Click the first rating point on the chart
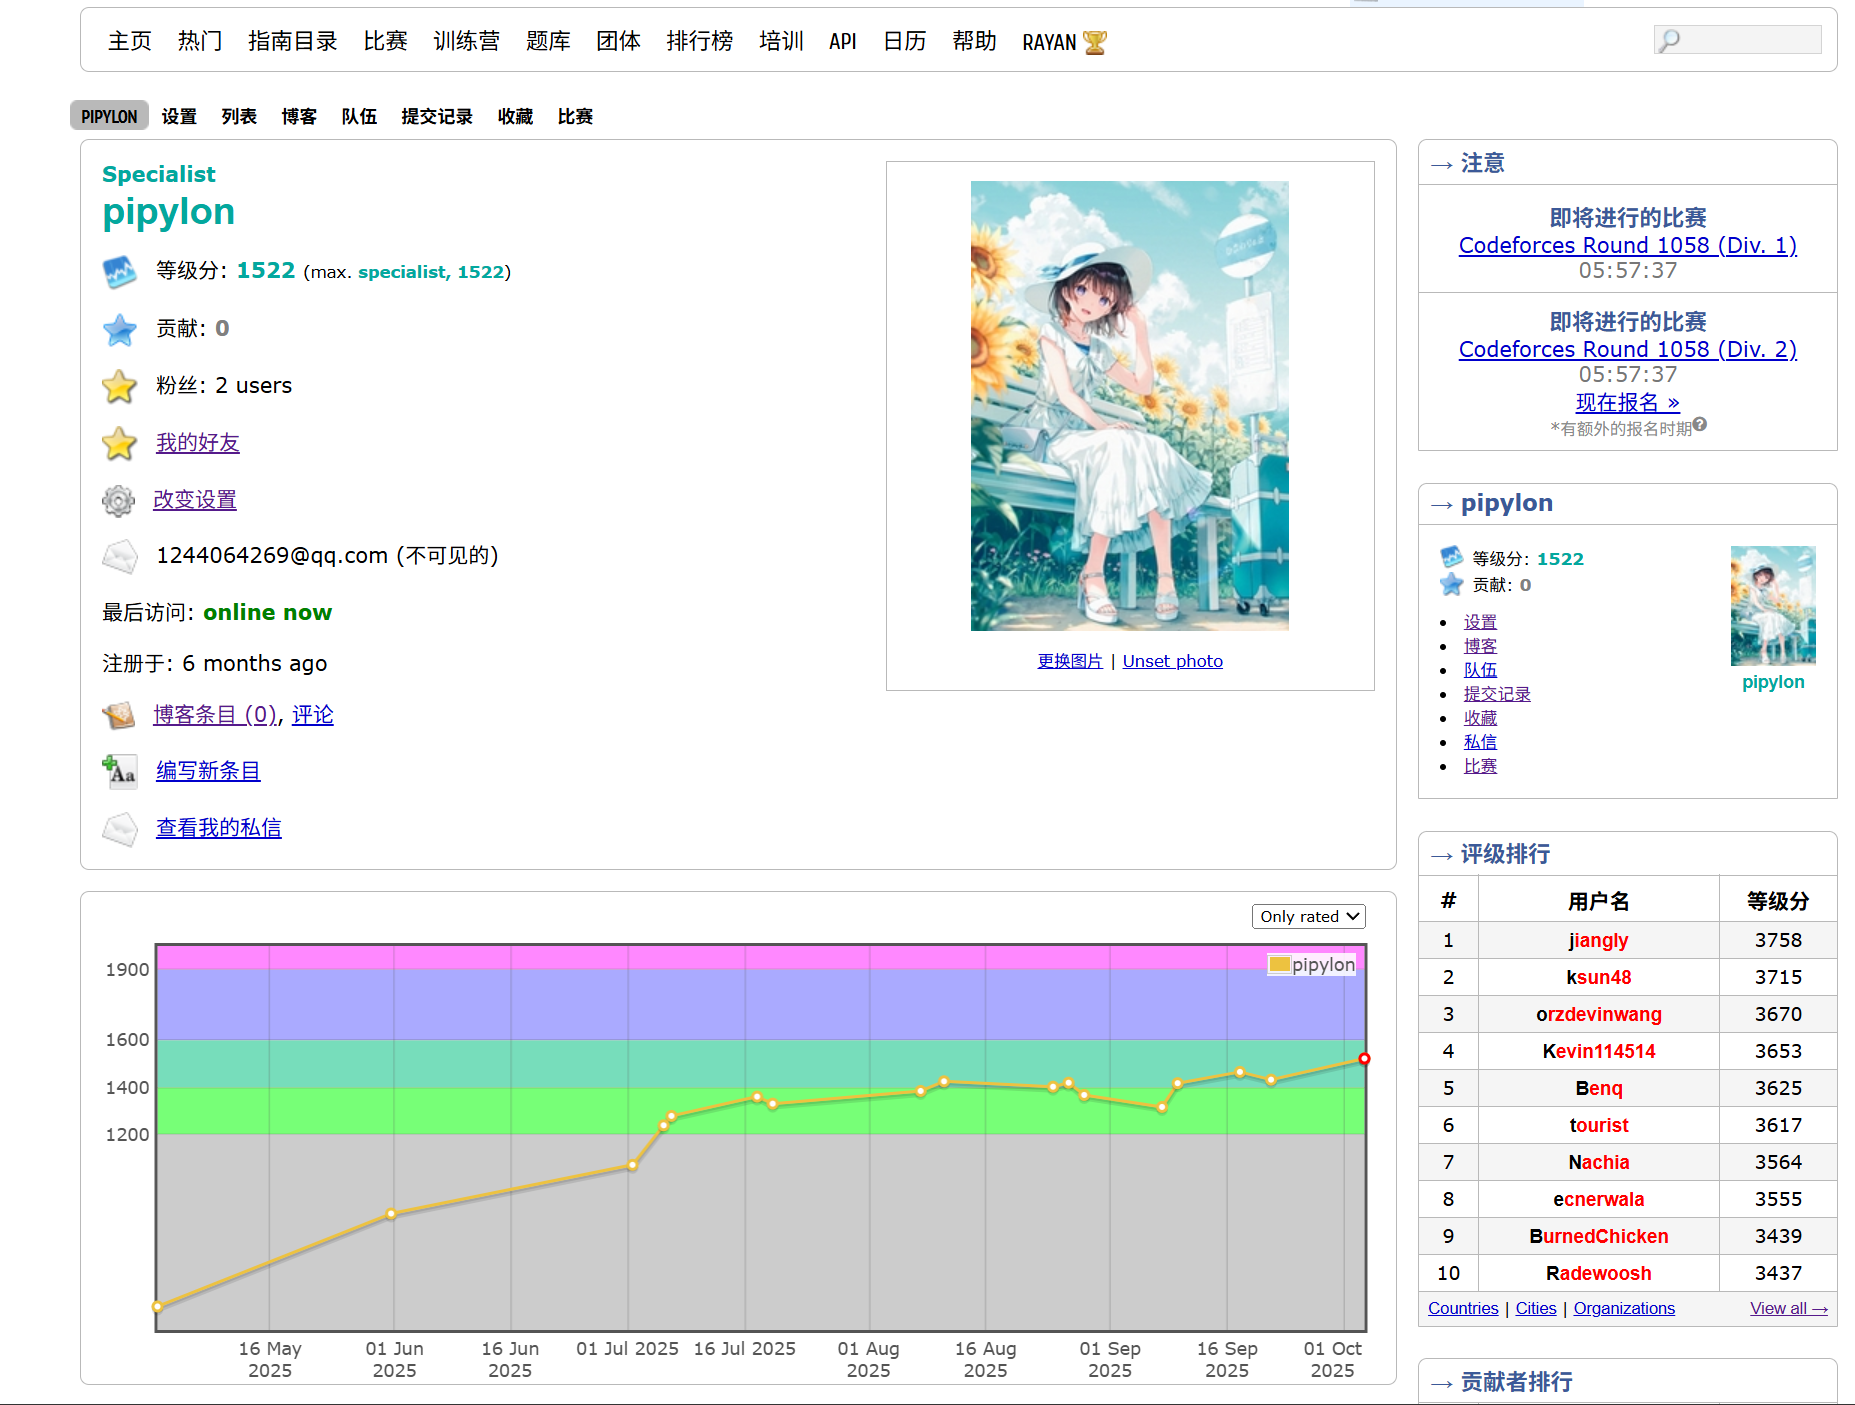The width and height of the screenshot is (1855, 1405). (x=157, y=1306)
